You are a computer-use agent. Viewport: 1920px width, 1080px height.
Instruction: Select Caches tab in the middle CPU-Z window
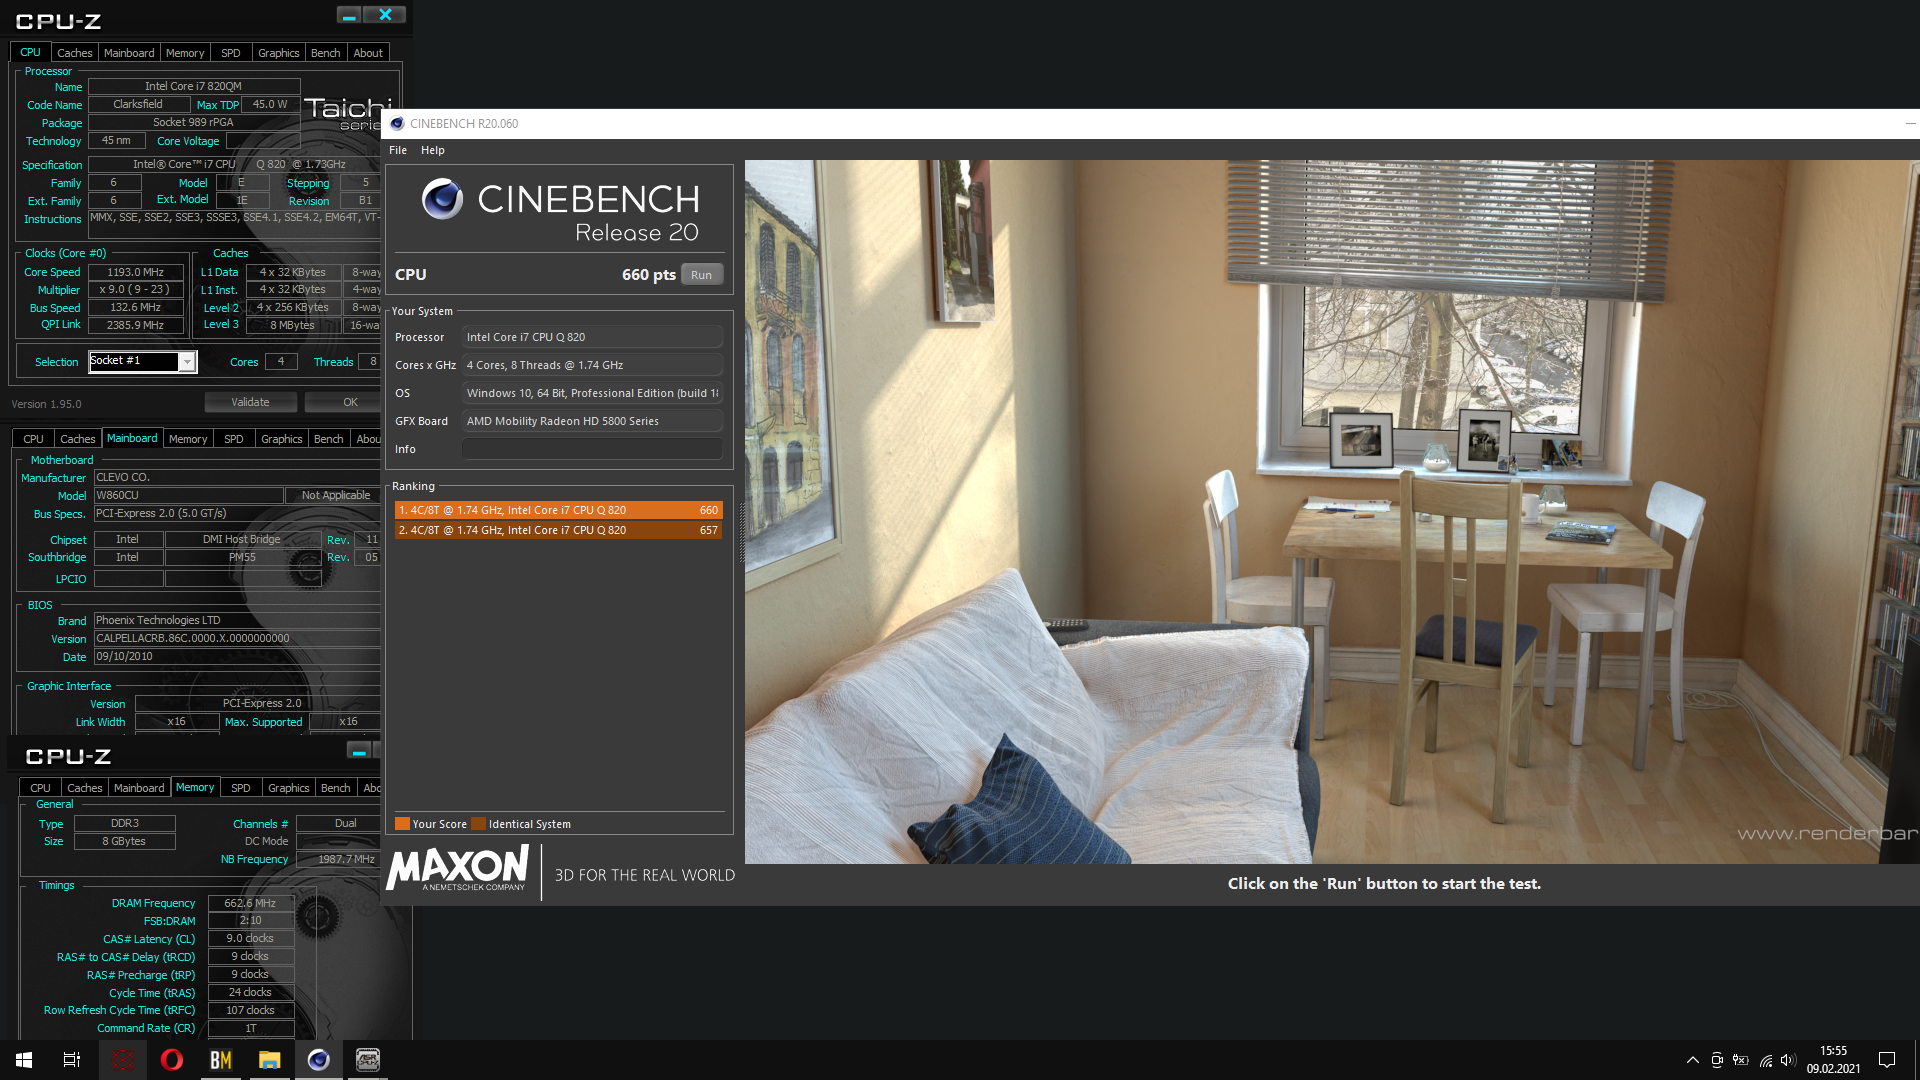[78, 439]
